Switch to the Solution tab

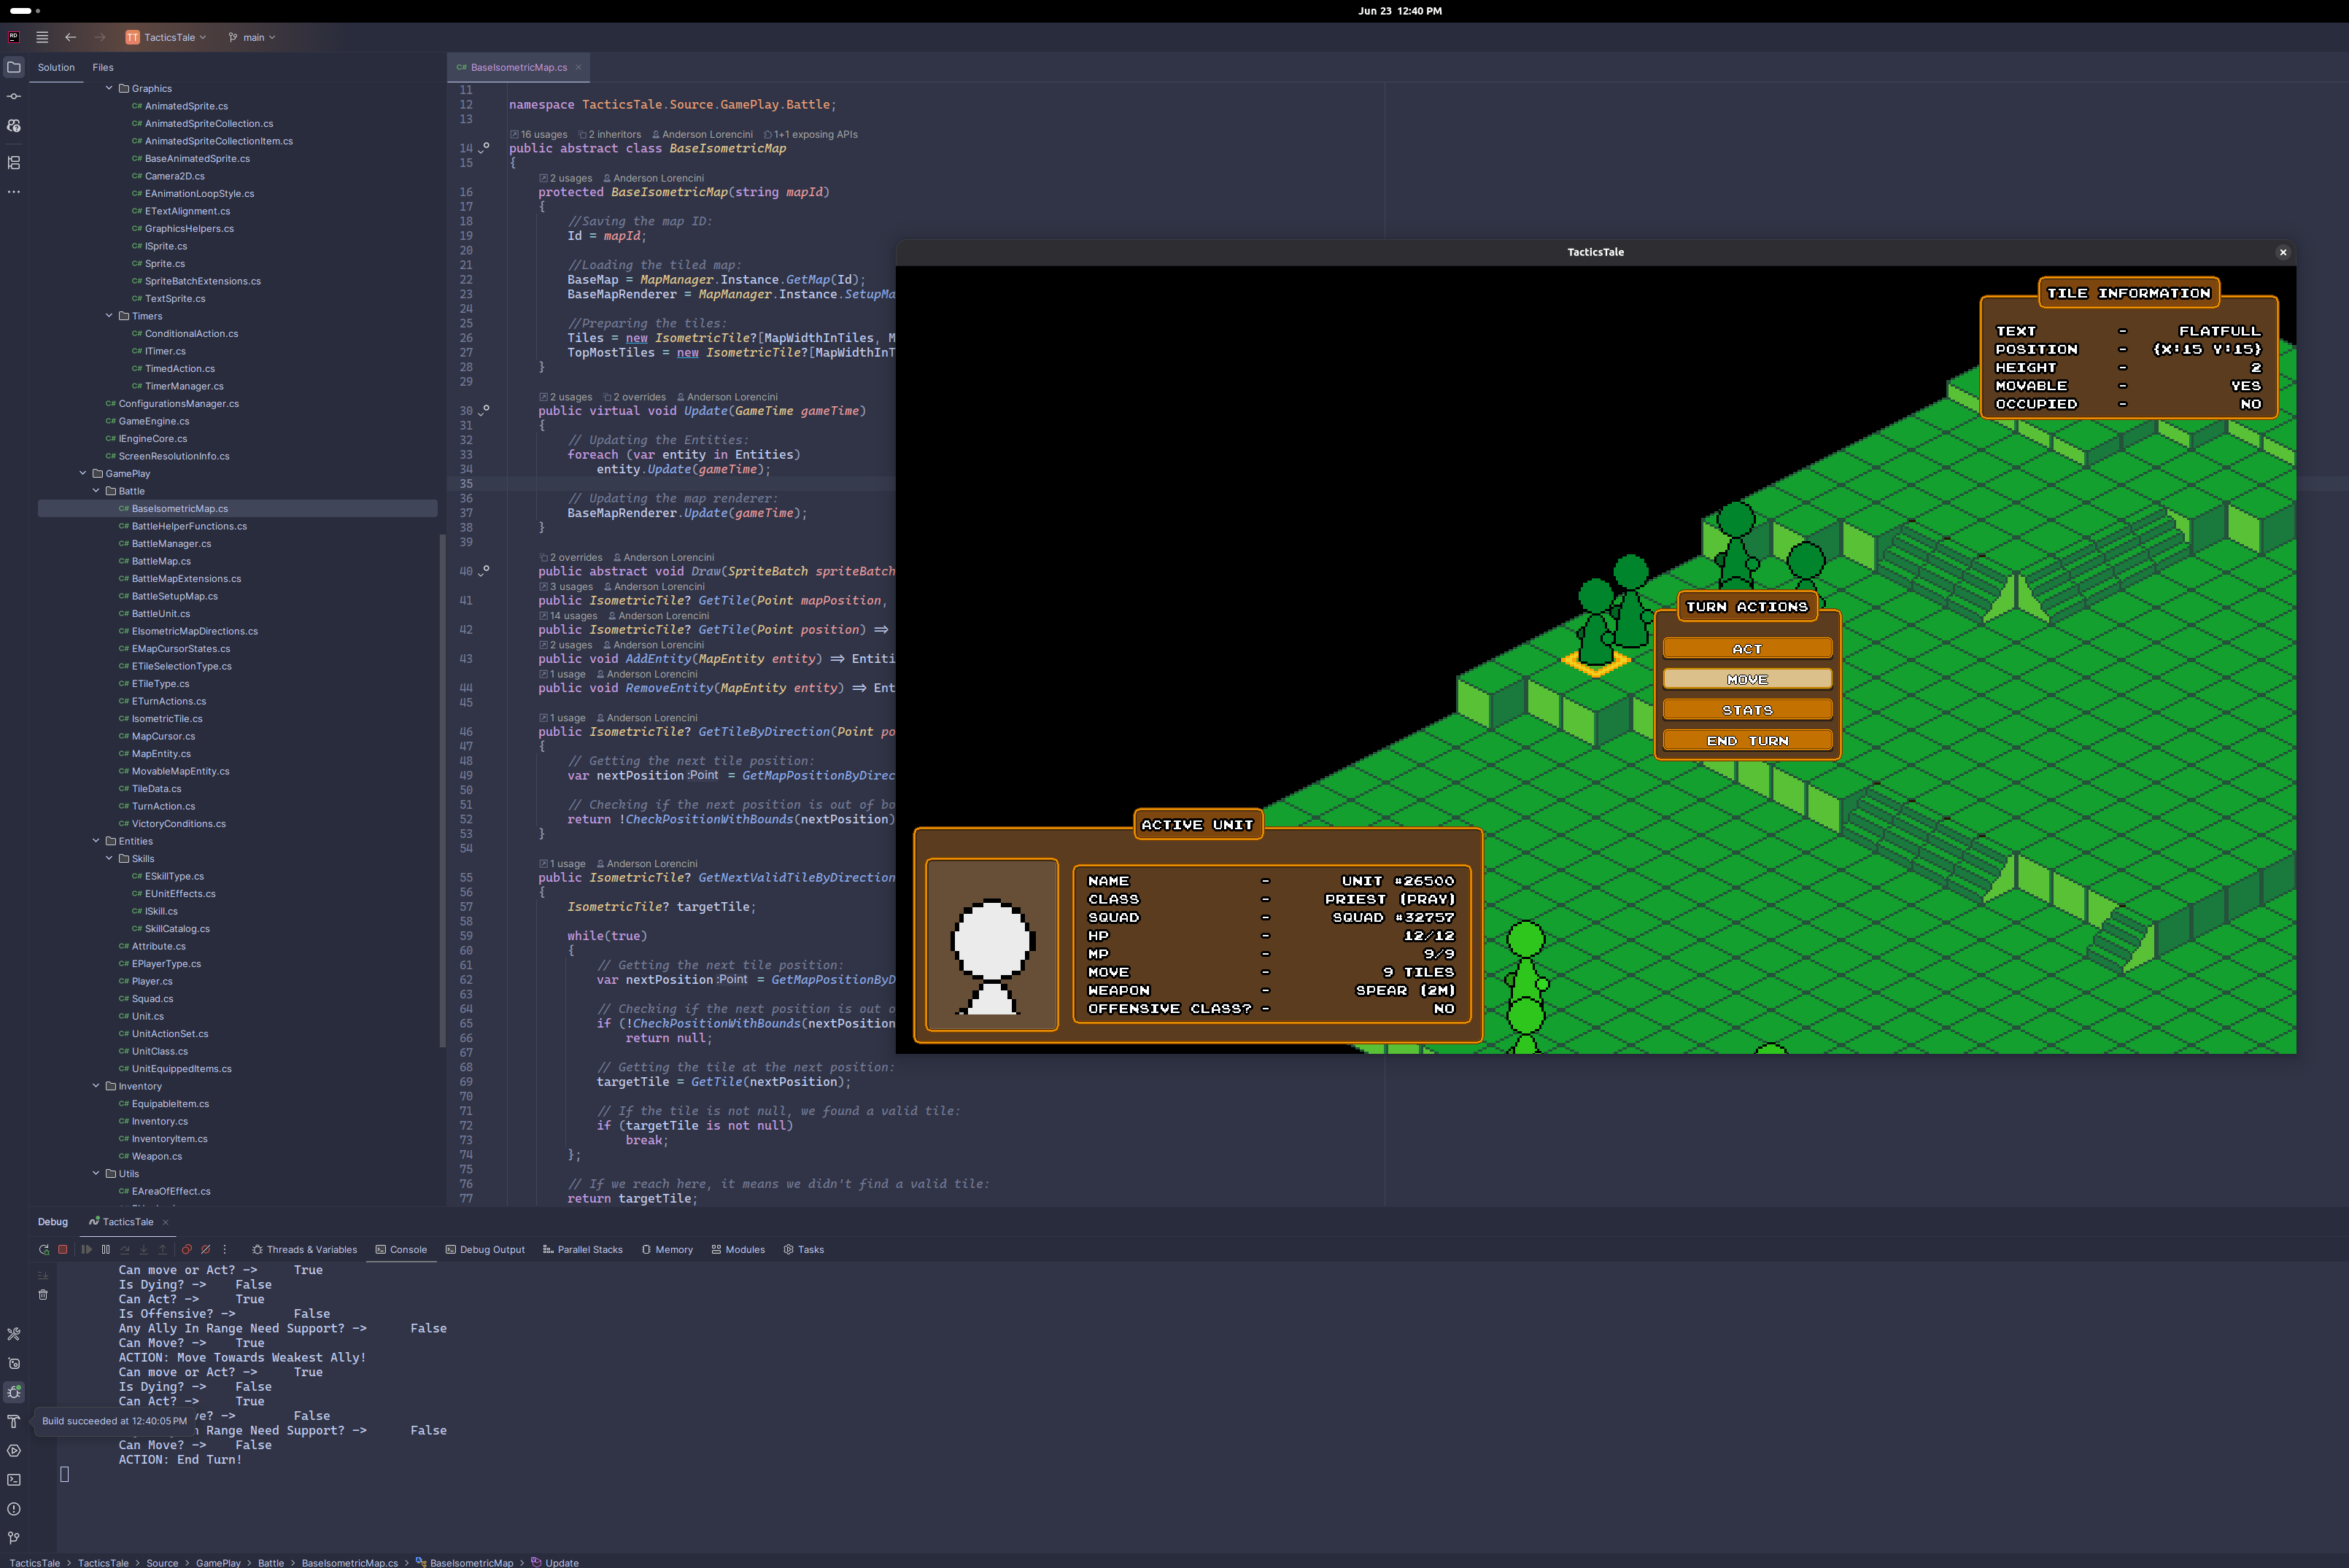click(x=56, y=67)
